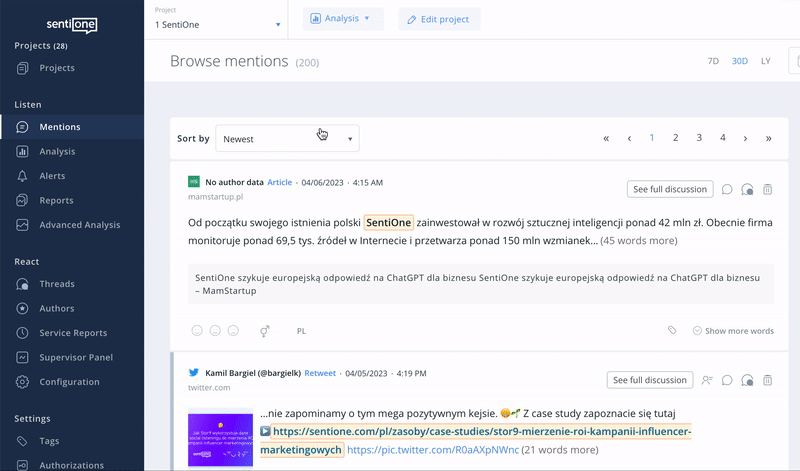
Task: Click the gender icon on first mention
Action: [x=265, y=330]
